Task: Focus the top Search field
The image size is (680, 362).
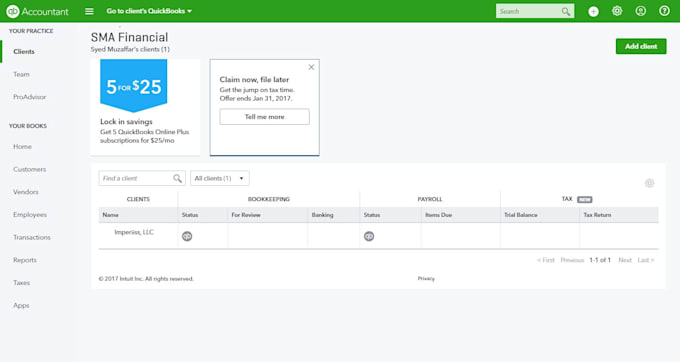Action: point(535,11)
